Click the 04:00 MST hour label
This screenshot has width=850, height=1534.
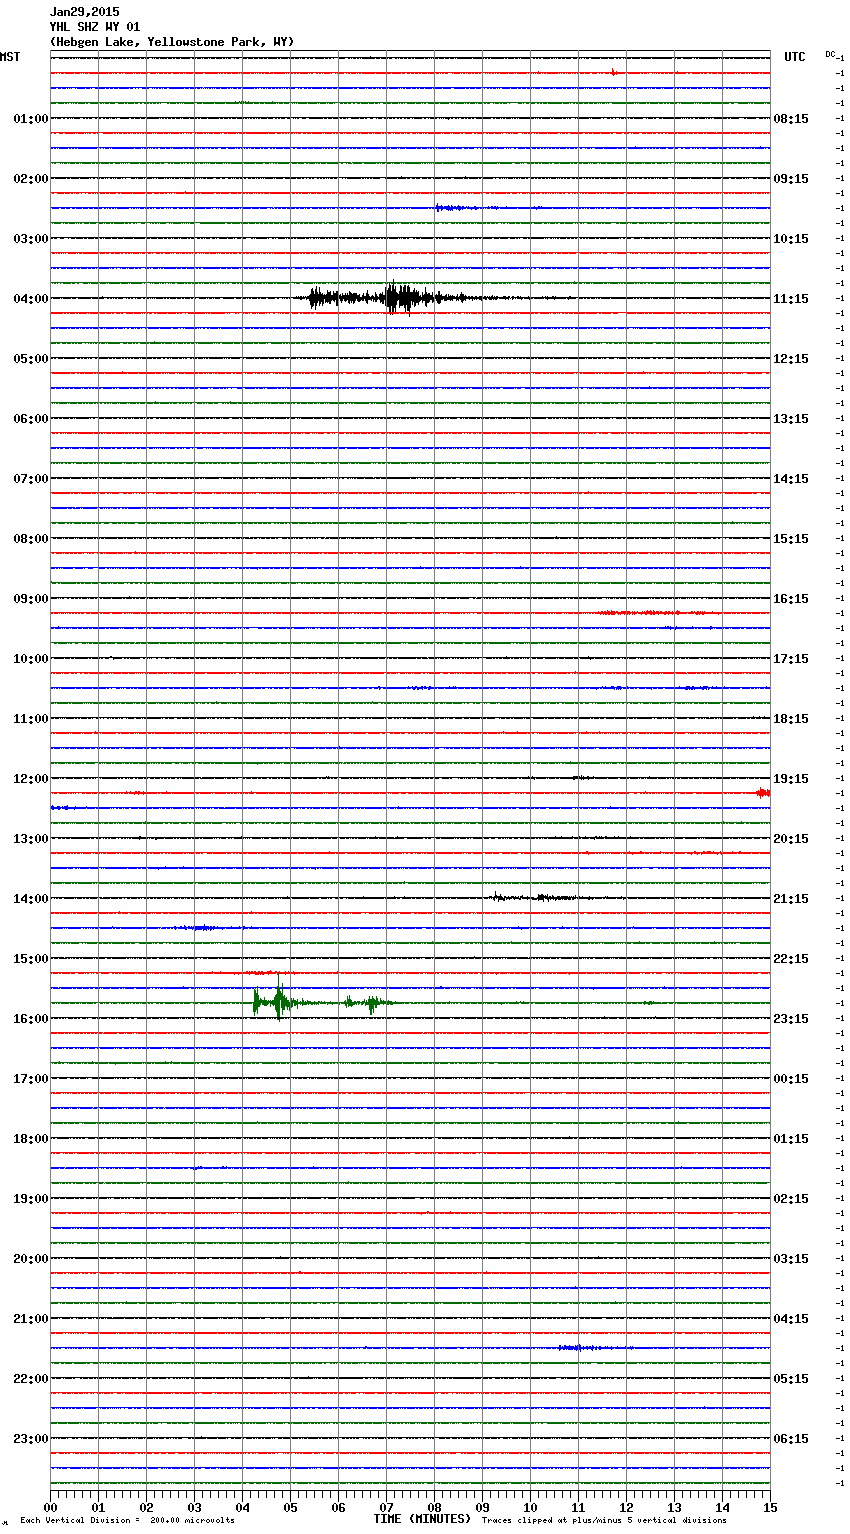30,299
